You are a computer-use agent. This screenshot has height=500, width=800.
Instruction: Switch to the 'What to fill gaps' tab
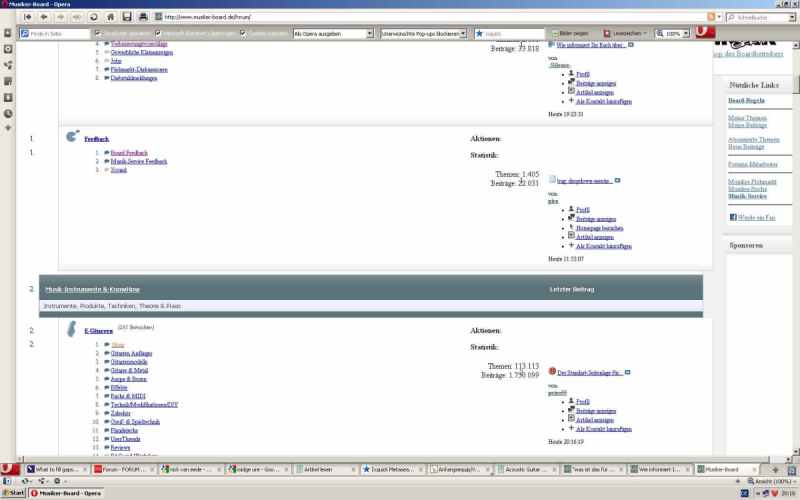pos(58,469)
